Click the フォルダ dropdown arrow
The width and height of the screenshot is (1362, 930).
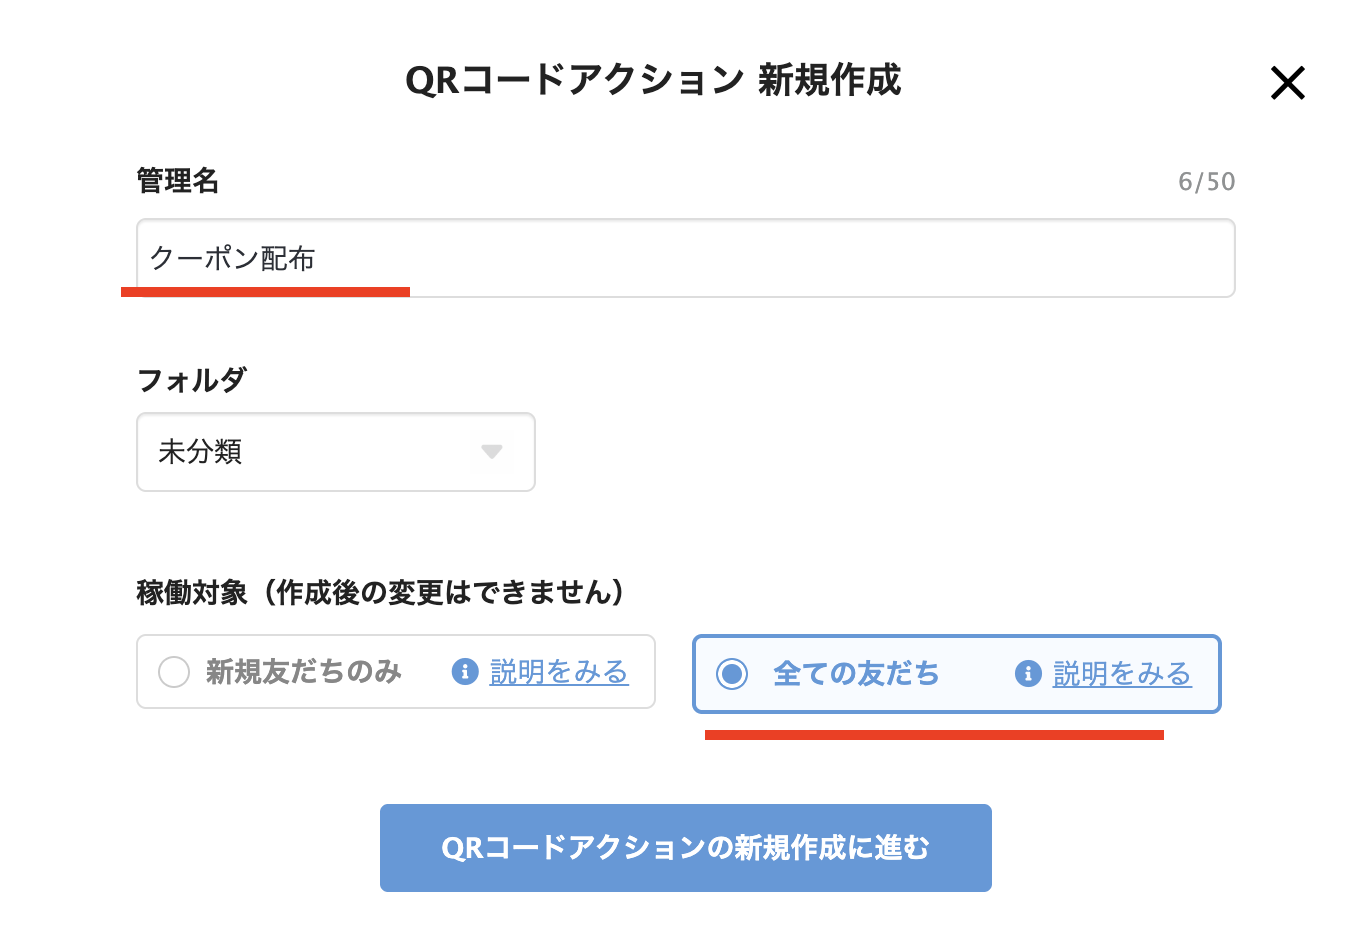(491, 452)
